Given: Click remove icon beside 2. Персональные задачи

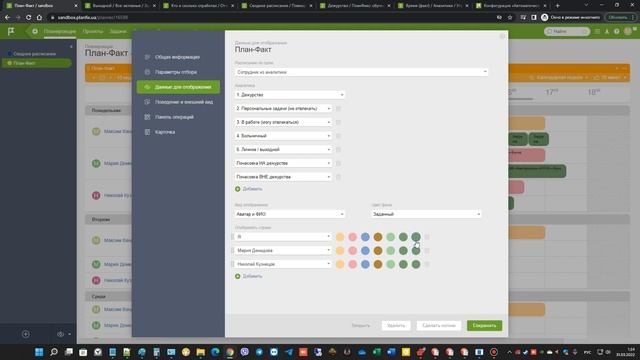Looking at the screenshot, I should coord(338,109).
